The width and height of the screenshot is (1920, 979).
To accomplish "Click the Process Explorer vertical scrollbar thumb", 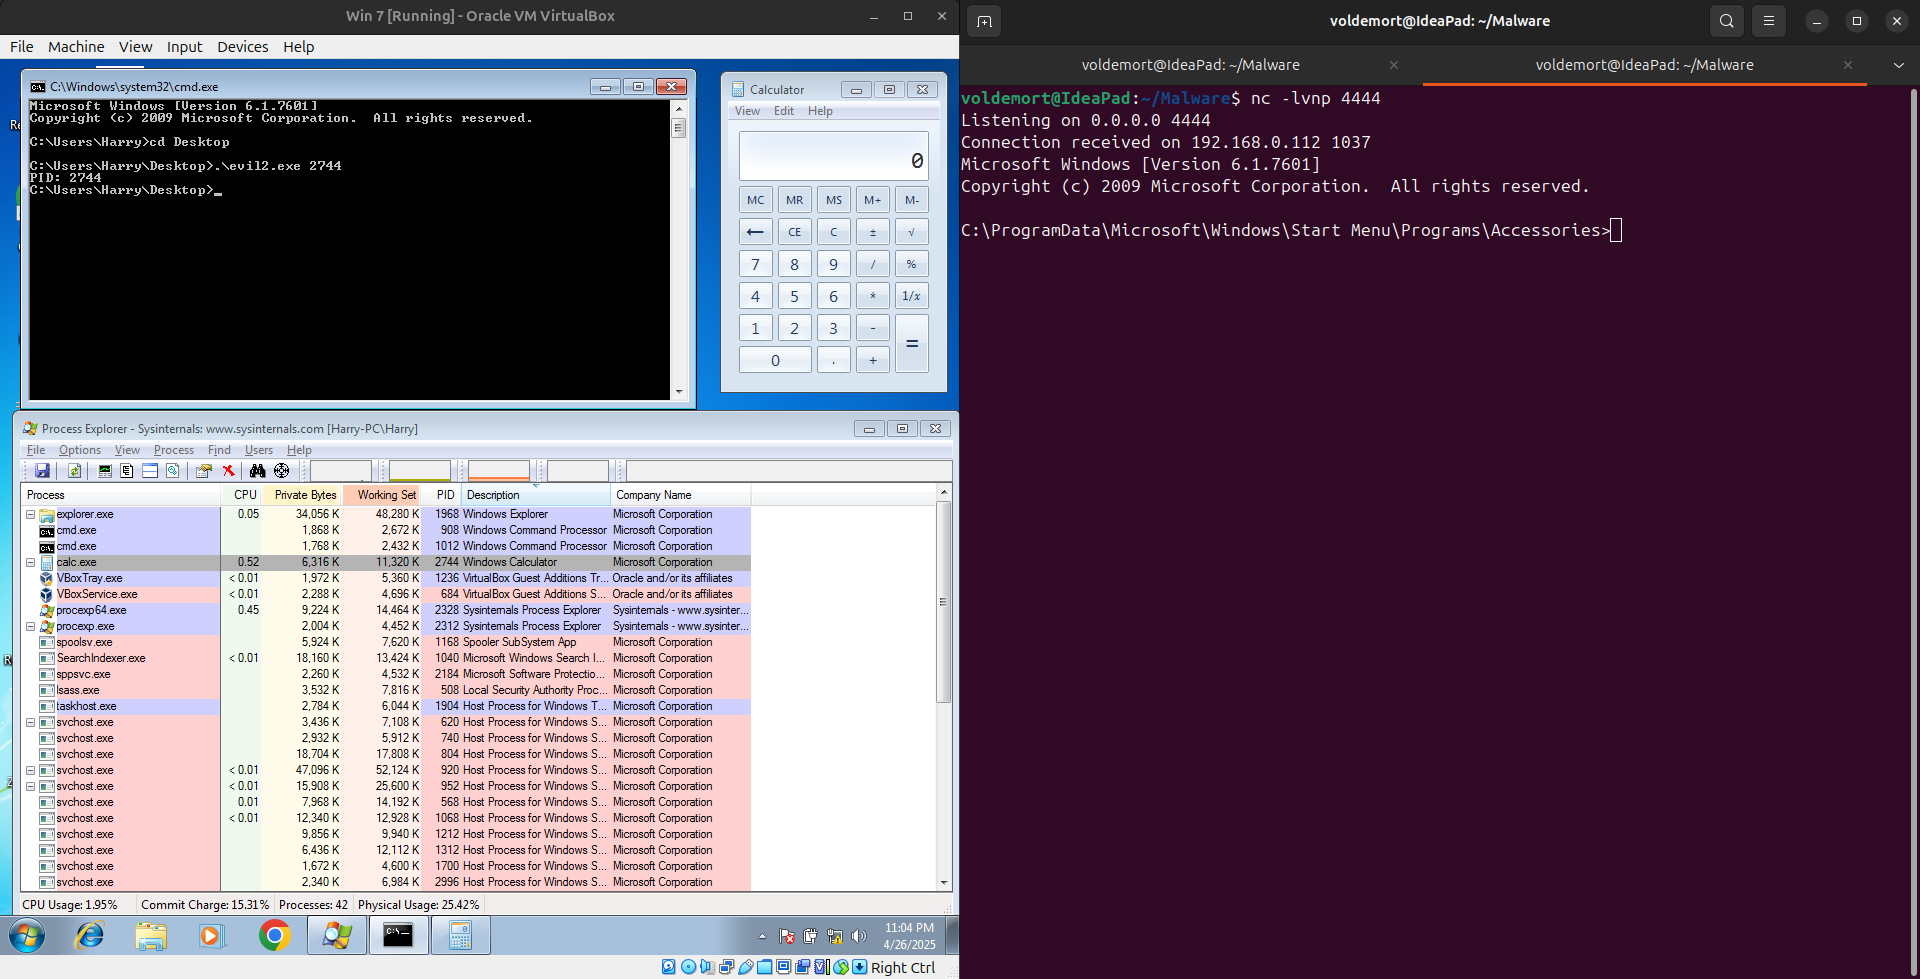I will [x=943, y=602].
